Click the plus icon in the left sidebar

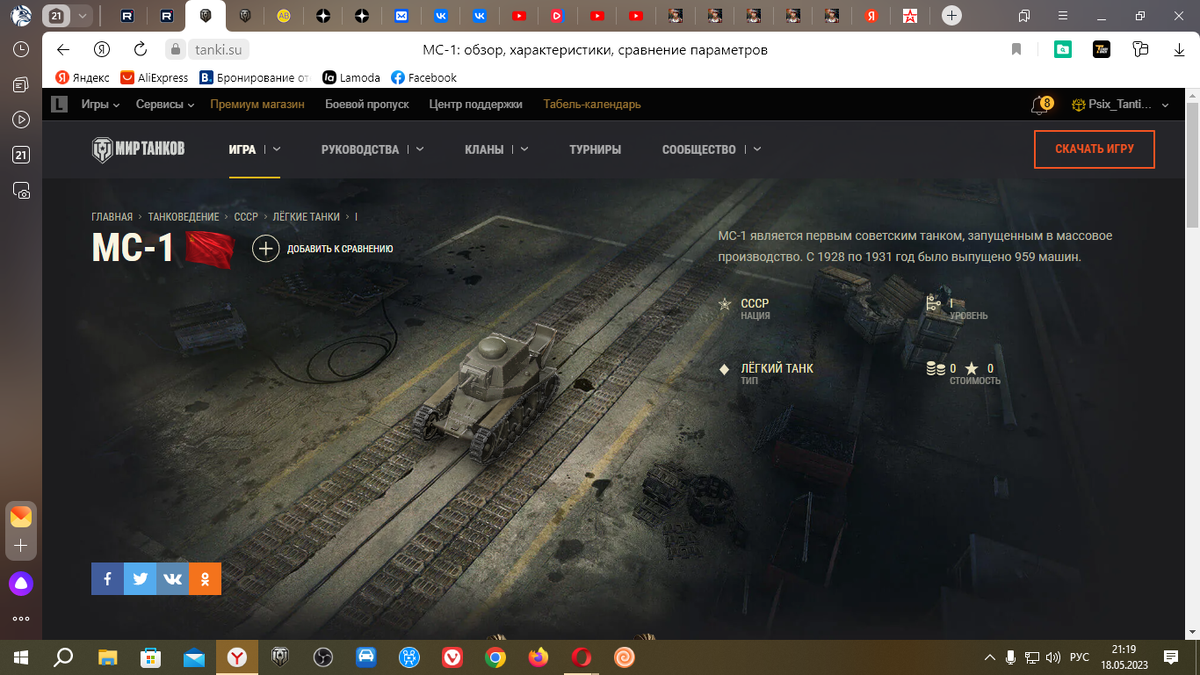point(21,546)
